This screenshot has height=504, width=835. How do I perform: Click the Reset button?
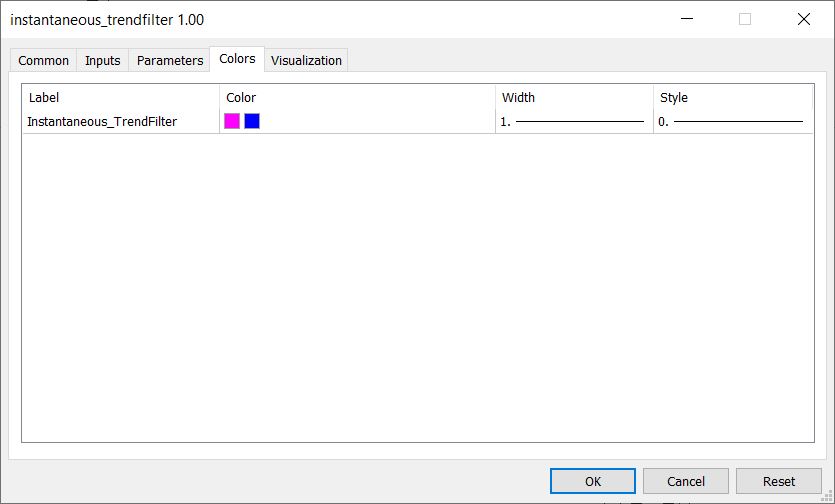pyautogui.click(x=779, y=481)
